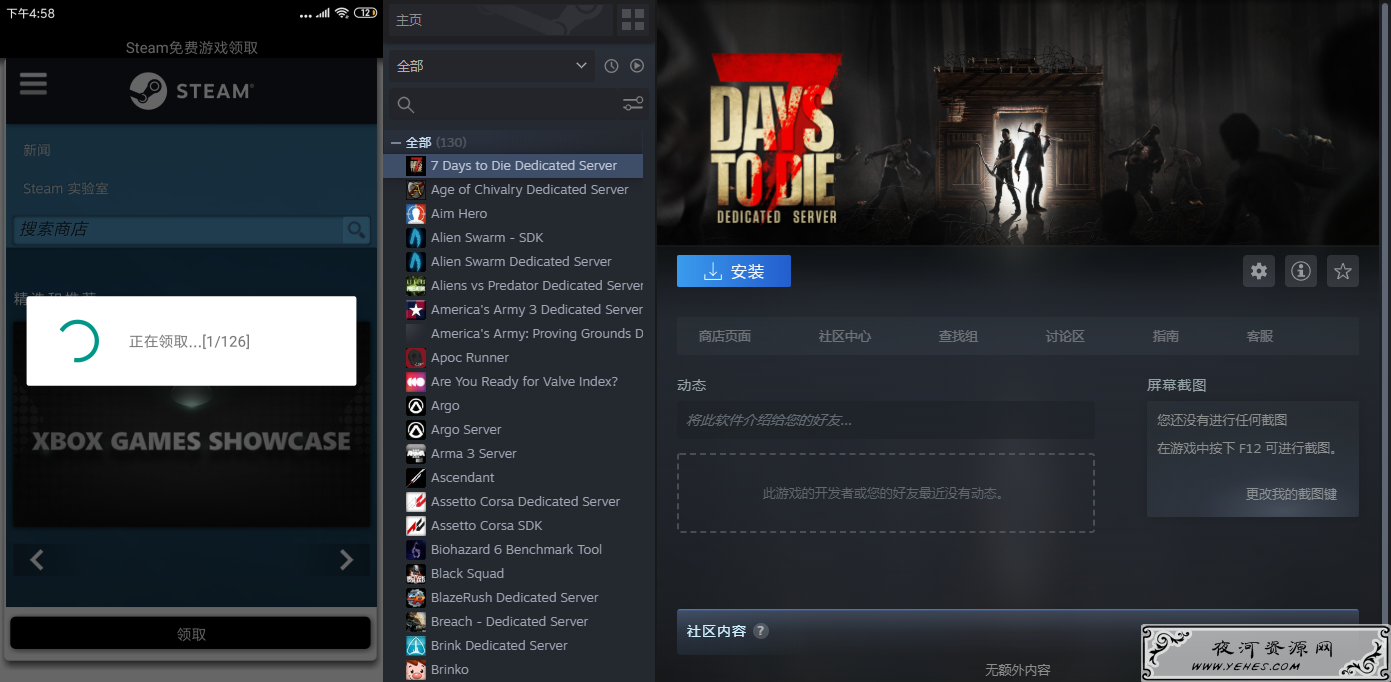The height and width of the screenshot is (682, 1391).
Task: Open the 社区中心 tab
Action: (x=844, y=337)
